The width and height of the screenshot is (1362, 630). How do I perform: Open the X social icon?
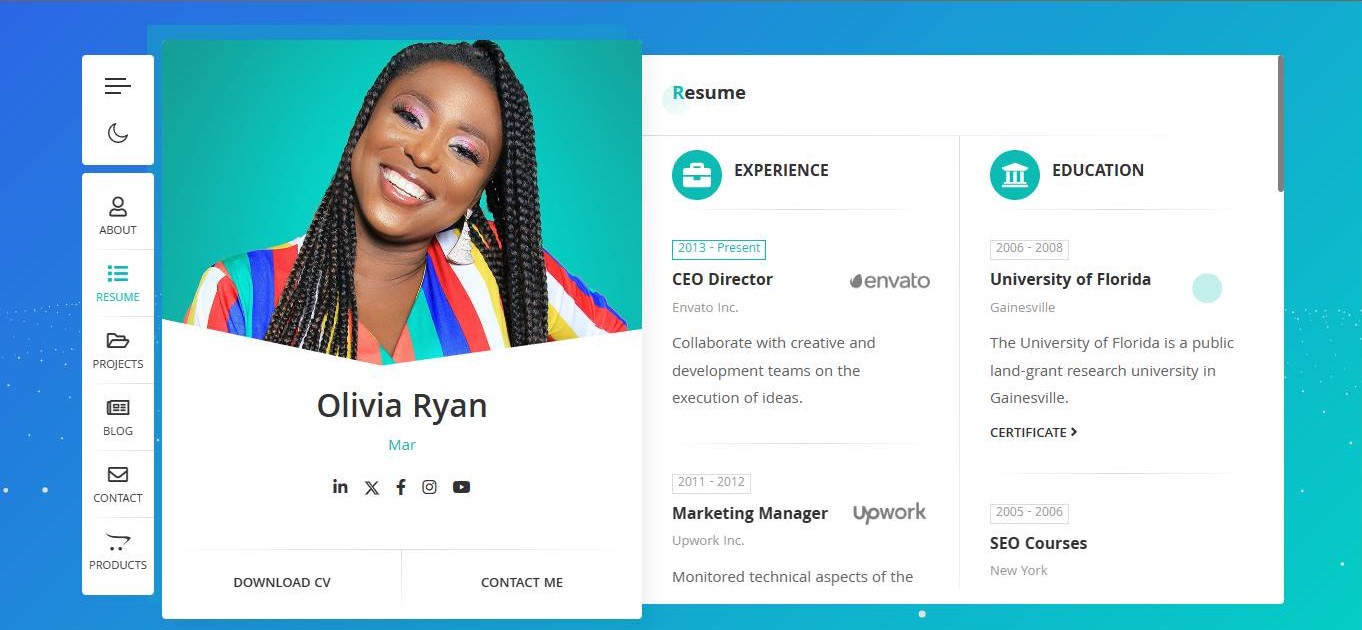[x=372, y=488]
